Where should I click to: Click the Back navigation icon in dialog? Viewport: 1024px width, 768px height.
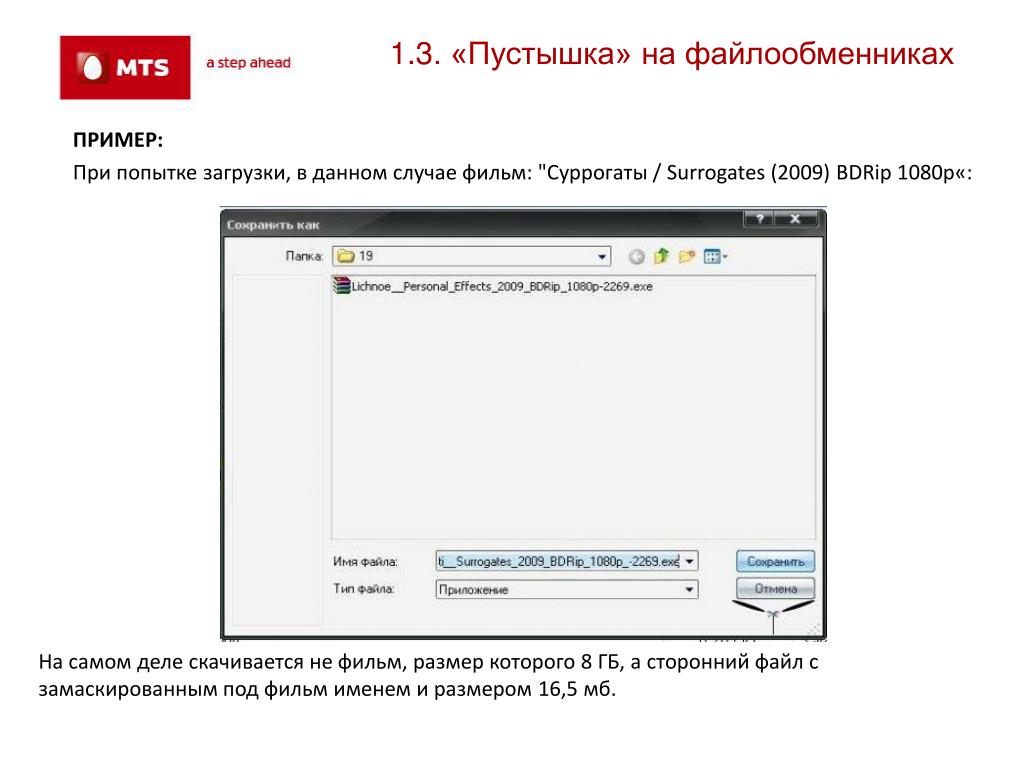click(x=636, y=257)
